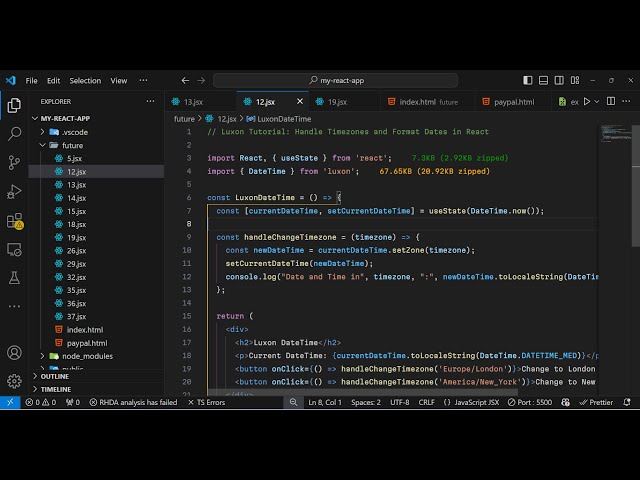Expand the OUTLINE section
Image resolution: width=640 pixels, height=480 pixels.
click(x=55, y=376)
